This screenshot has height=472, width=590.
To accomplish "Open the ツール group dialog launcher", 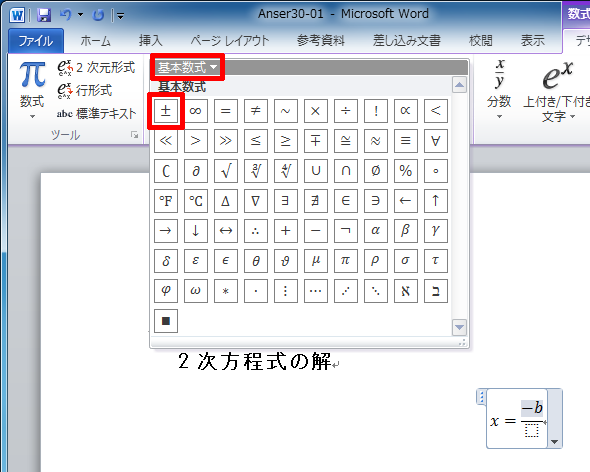I will click(x=134, y=135).
